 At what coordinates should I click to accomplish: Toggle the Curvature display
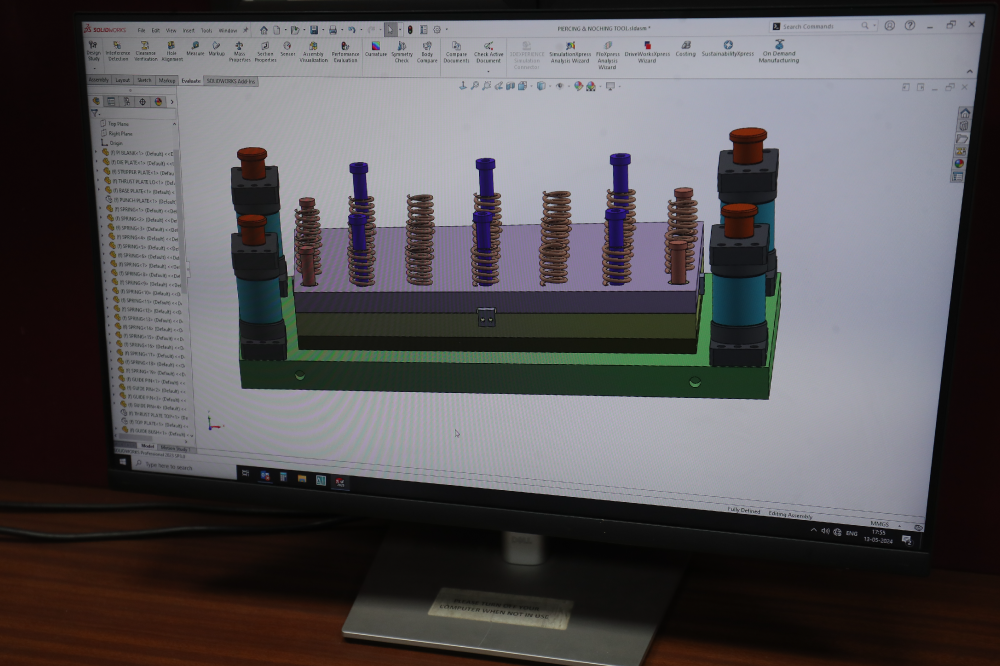pyautogui.click(x=375, y=49)
